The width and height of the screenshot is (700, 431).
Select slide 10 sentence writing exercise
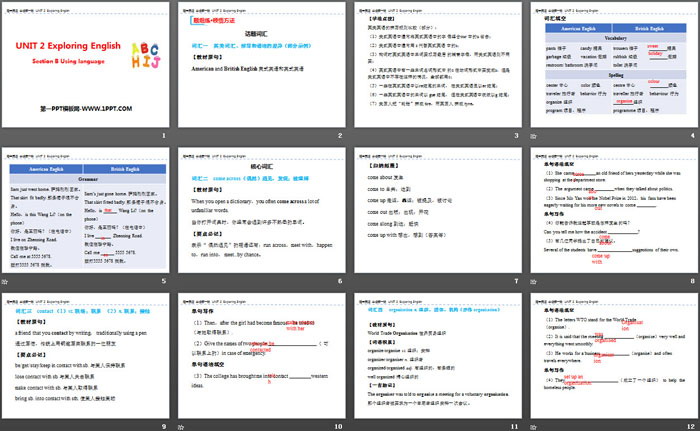262,356
